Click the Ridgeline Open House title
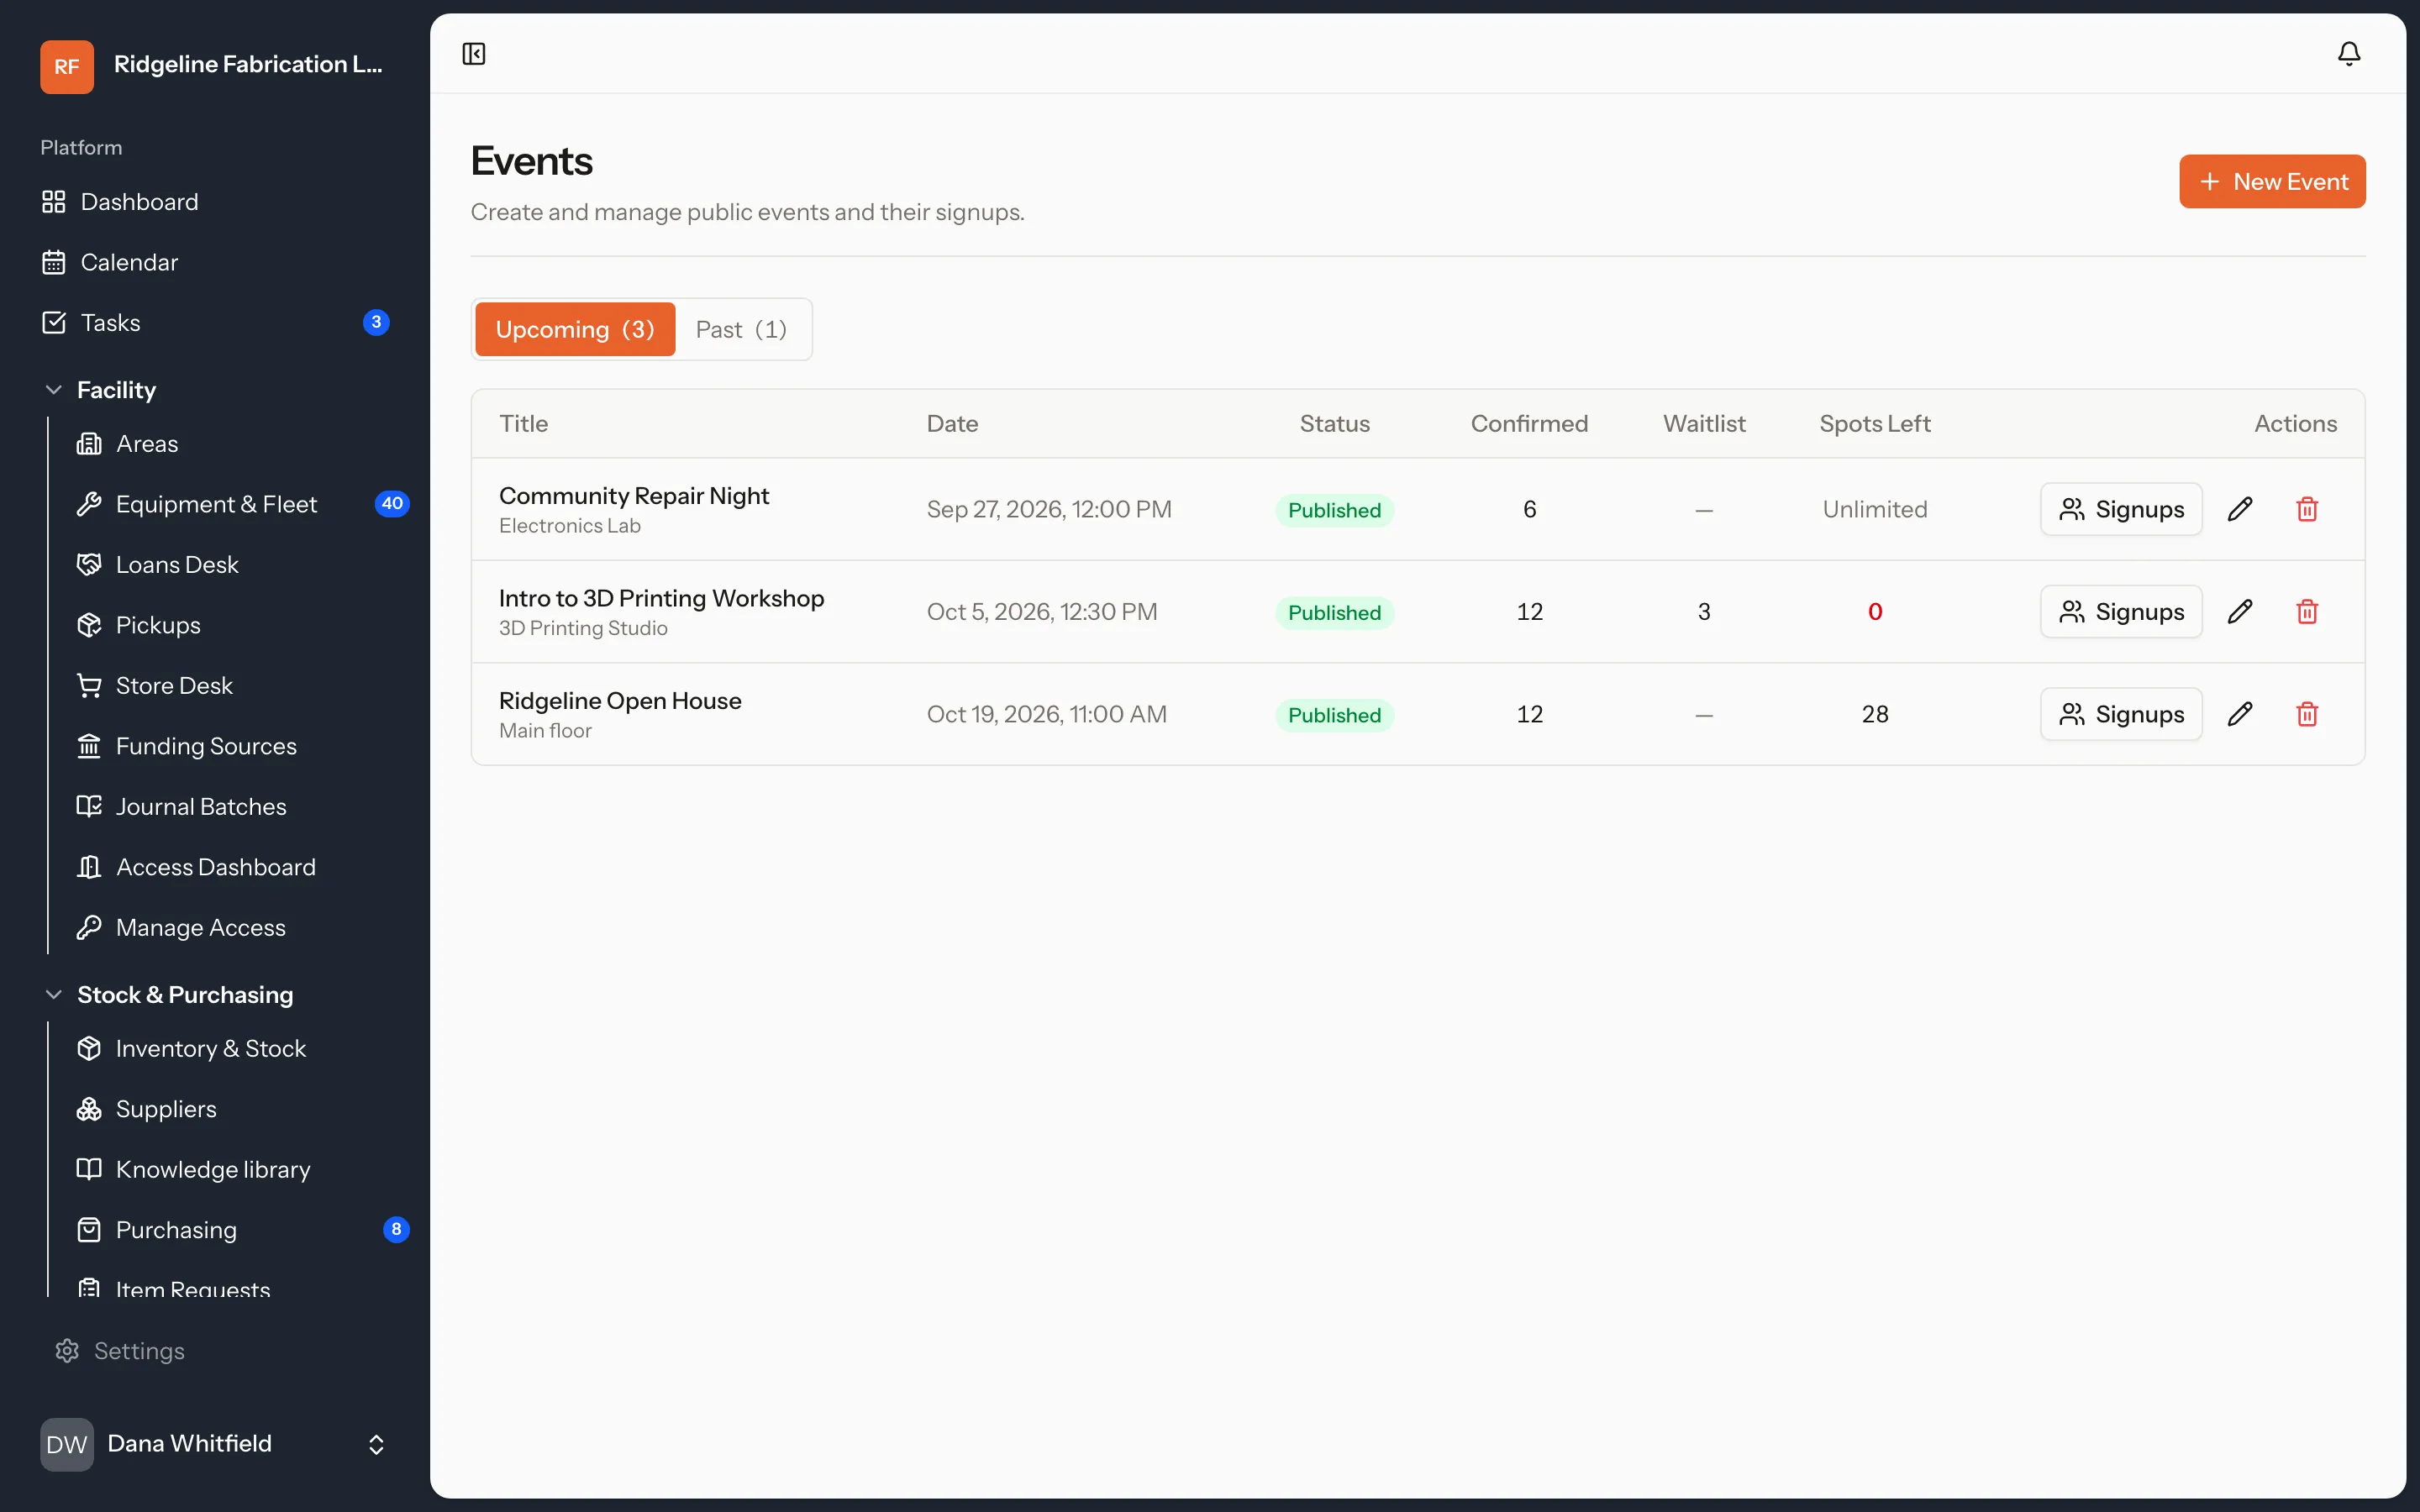This screenshot has height=1512, width=2420. pos(620,701)
